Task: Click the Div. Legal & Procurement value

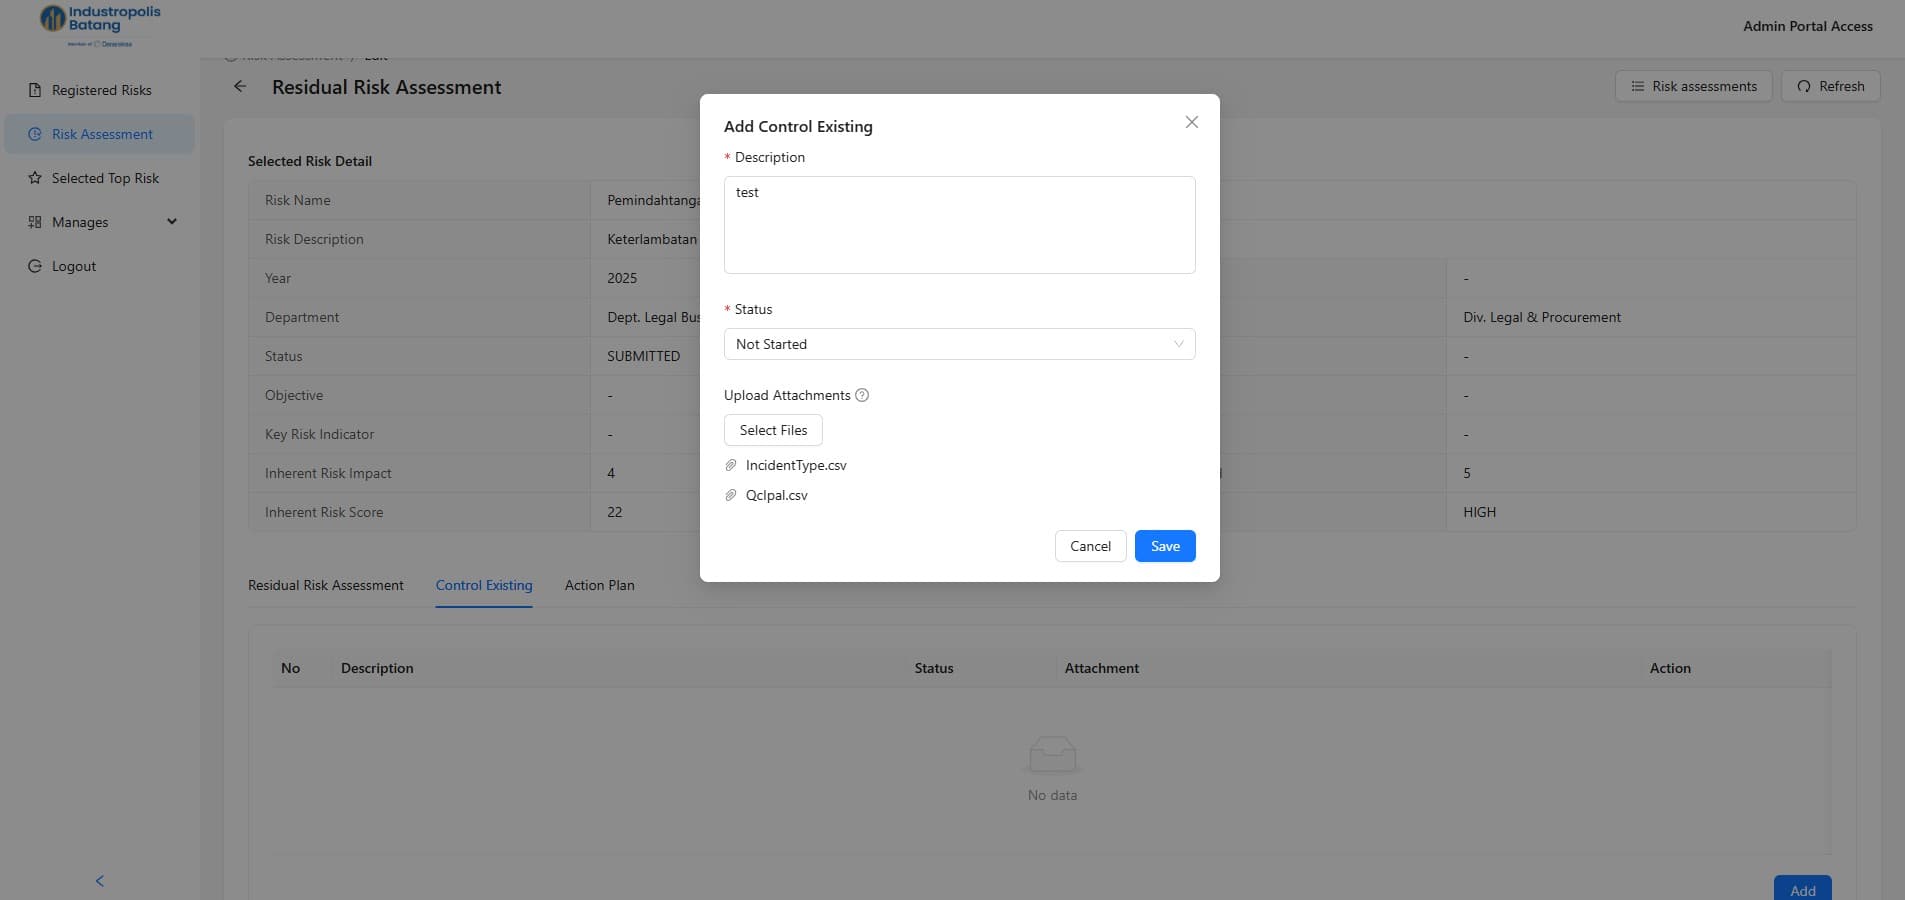Action: [x=1542, y=317]
